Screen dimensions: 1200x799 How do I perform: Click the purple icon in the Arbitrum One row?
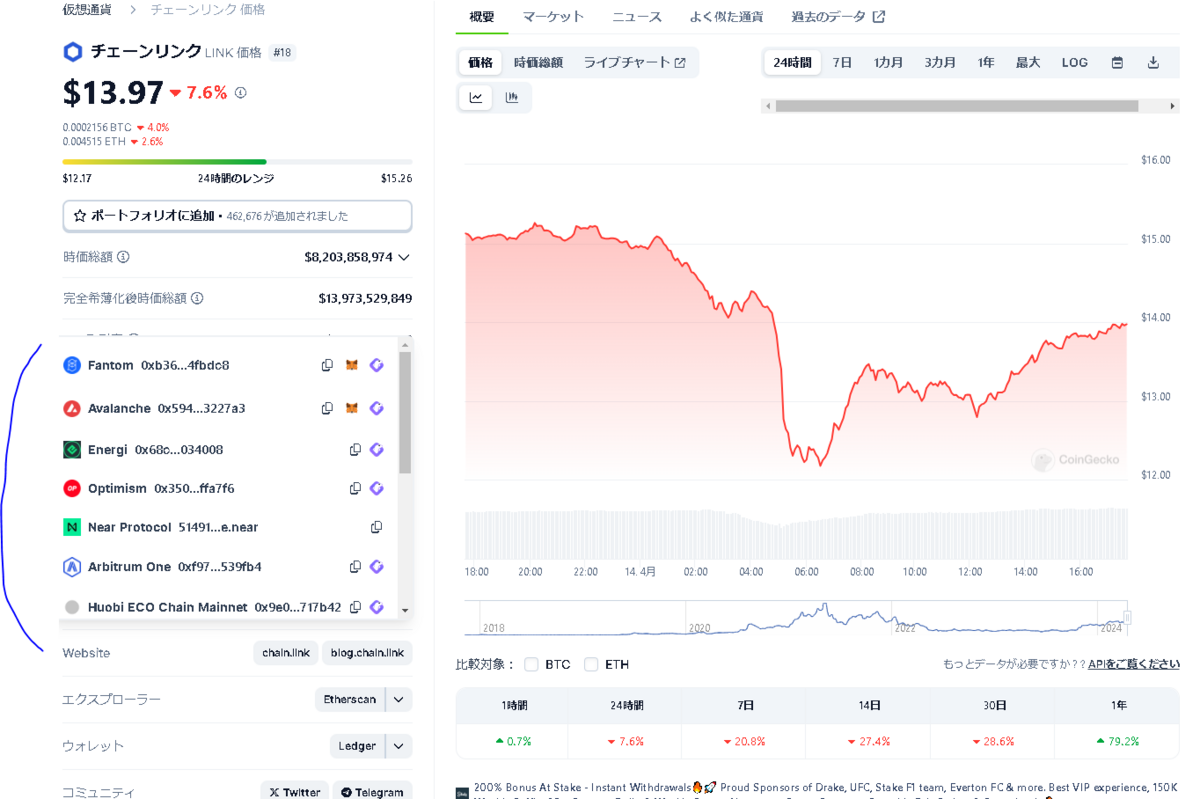377,567
